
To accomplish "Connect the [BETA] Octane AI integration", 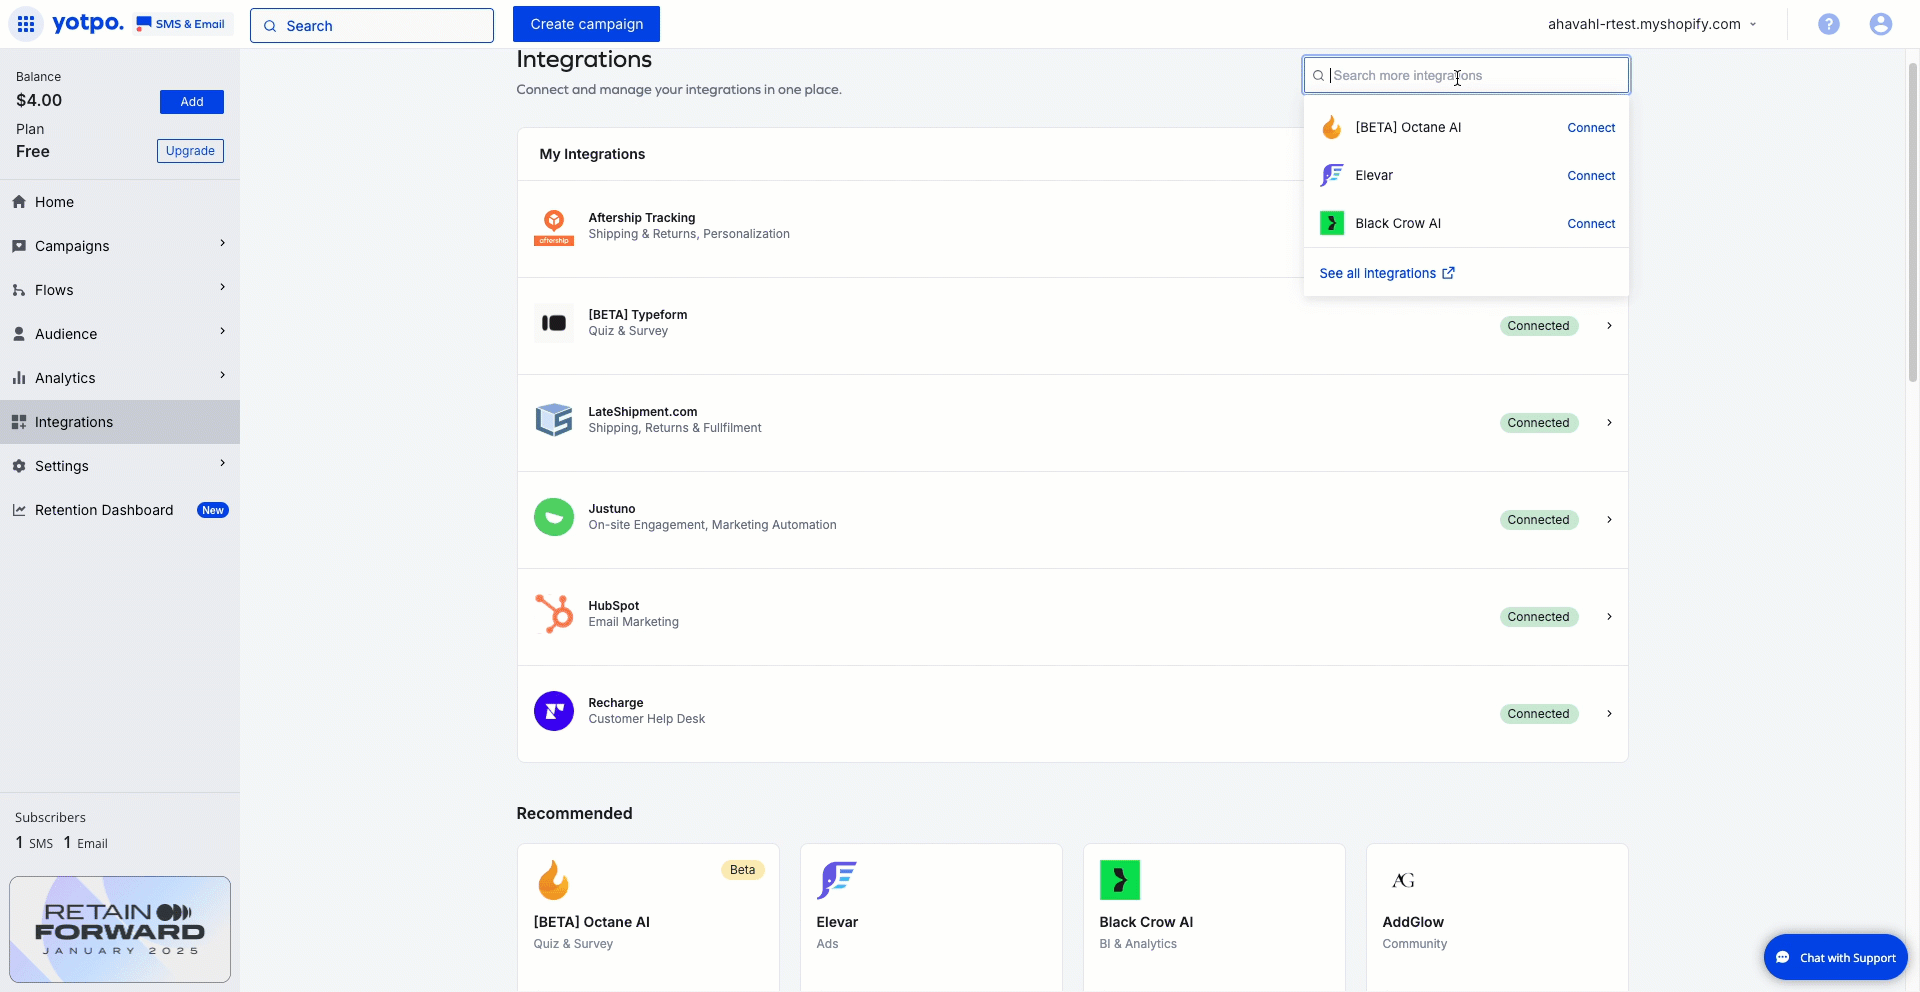I will 1591,128.
